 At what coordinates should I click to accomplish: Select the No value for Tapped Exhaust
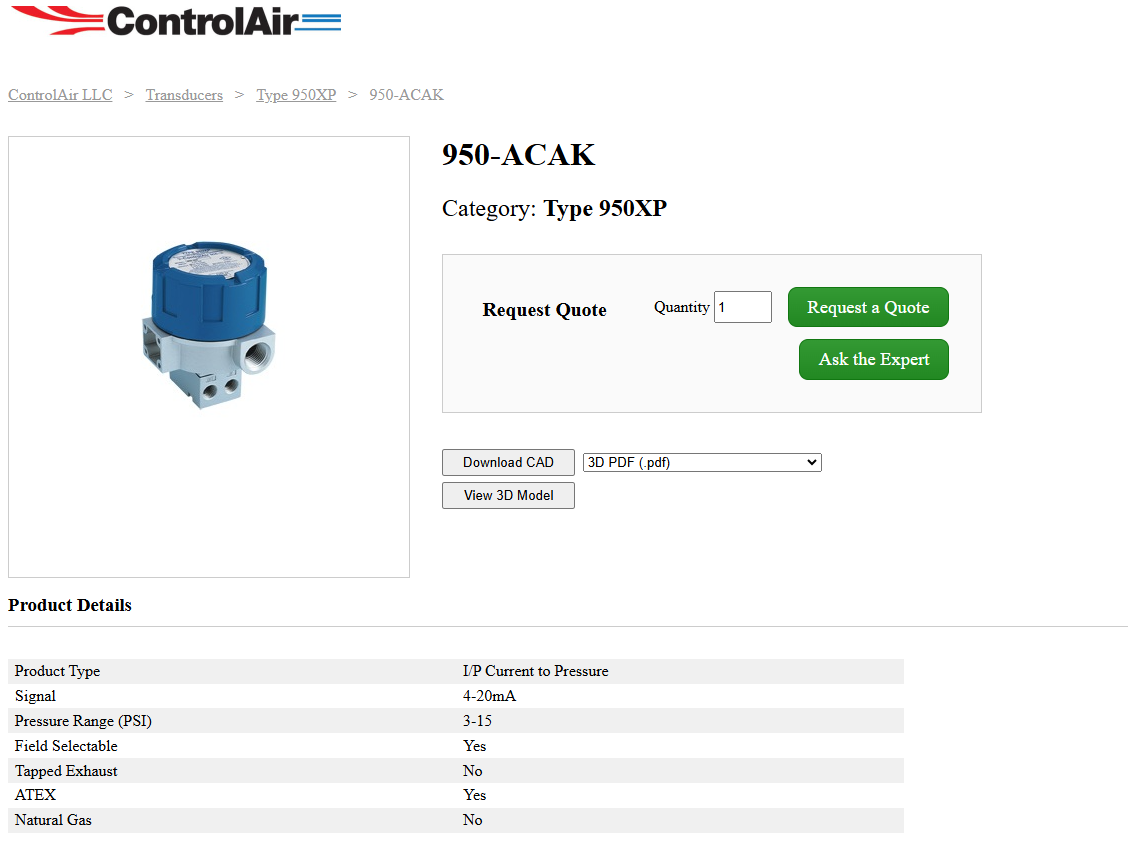click(473, 771)
